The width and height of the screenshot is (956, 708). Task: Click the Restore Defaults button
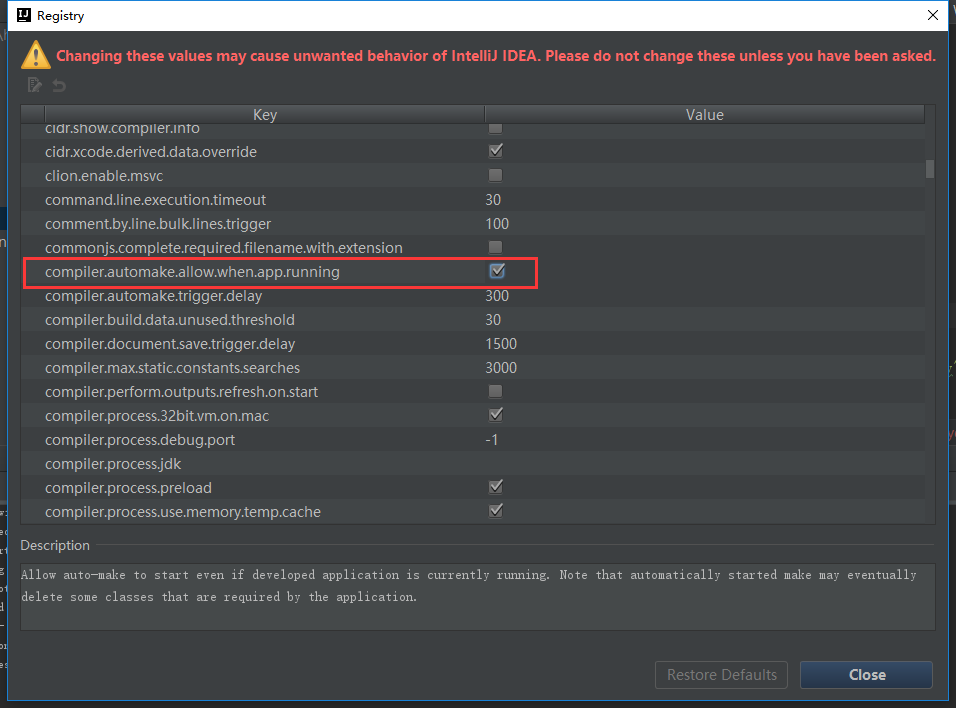point(721,675)
